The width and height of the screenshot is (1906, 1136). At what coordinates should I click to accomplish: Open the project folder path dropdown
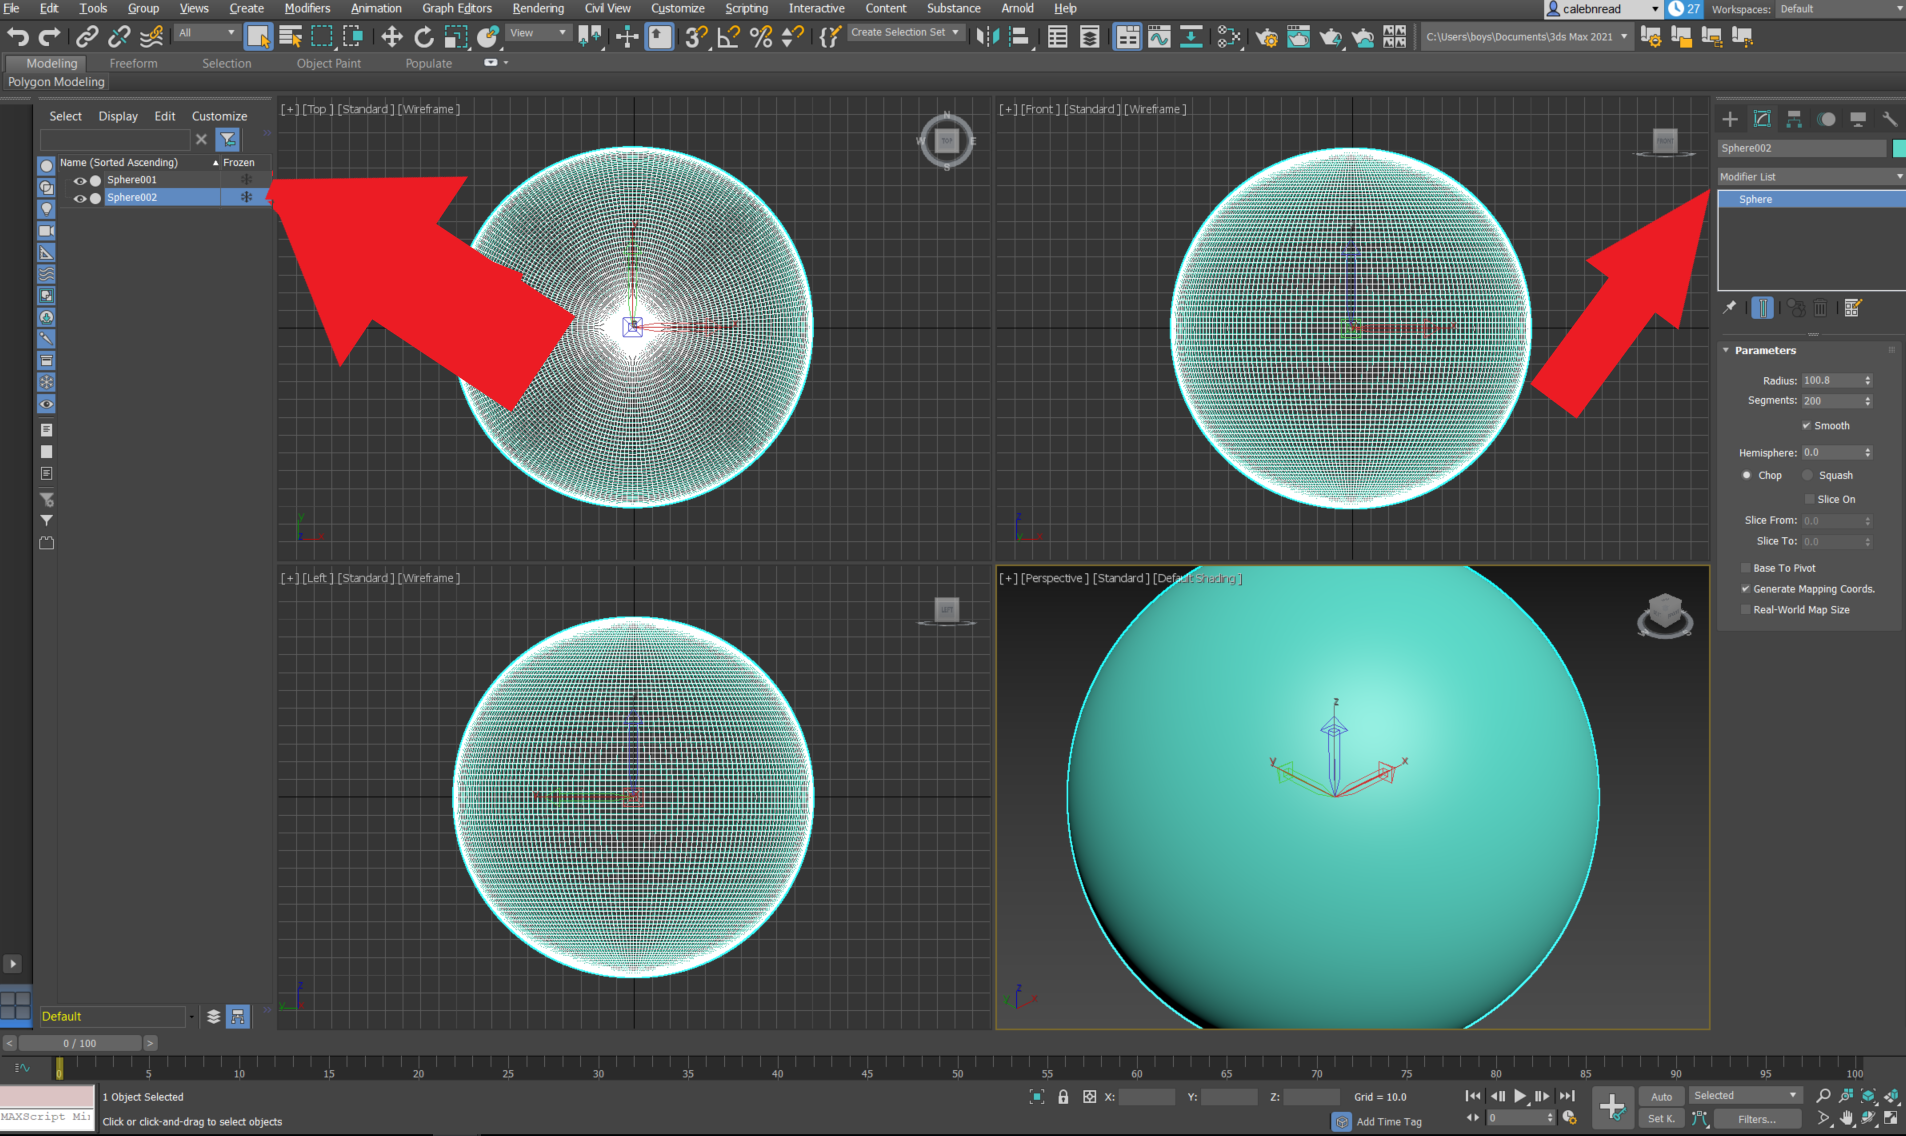coord(1527,37)
